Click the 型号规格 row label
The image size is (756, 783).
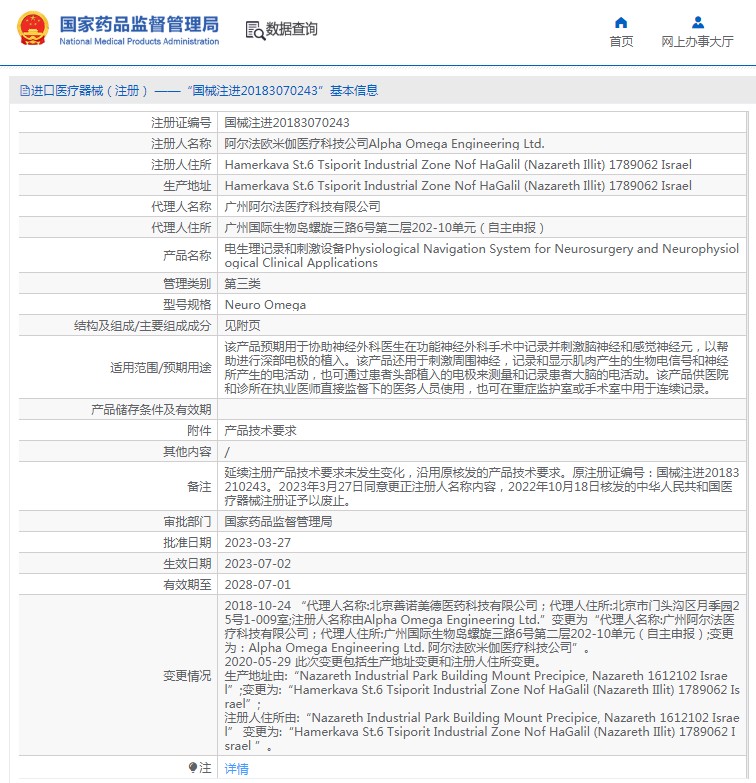coord(187,305)
